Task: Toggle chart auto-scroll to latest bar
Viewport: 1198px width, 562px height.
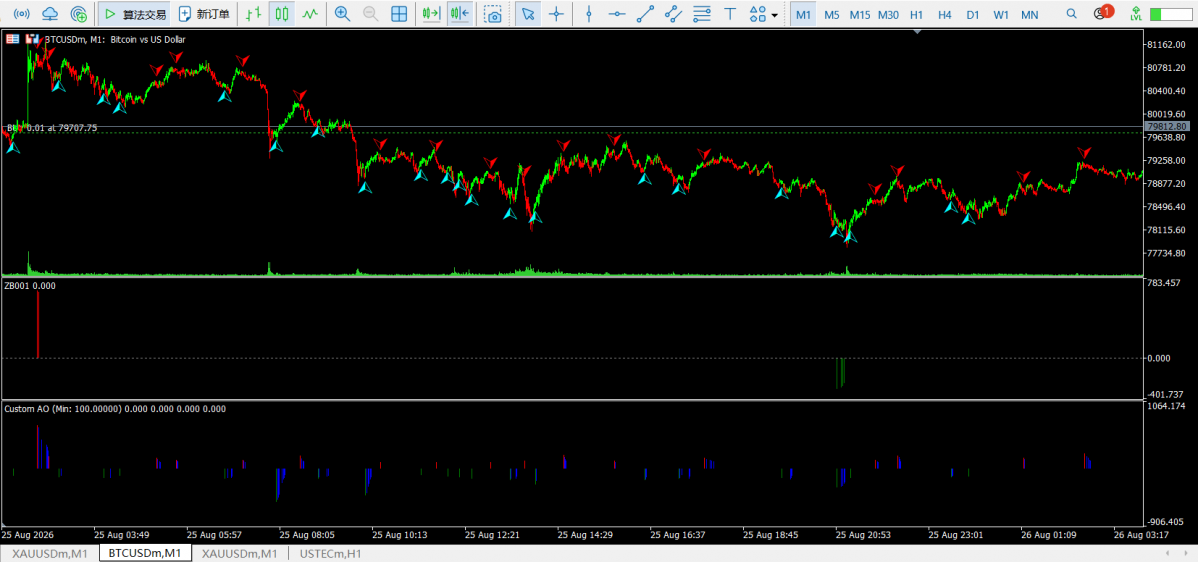Action: [432, 14]
